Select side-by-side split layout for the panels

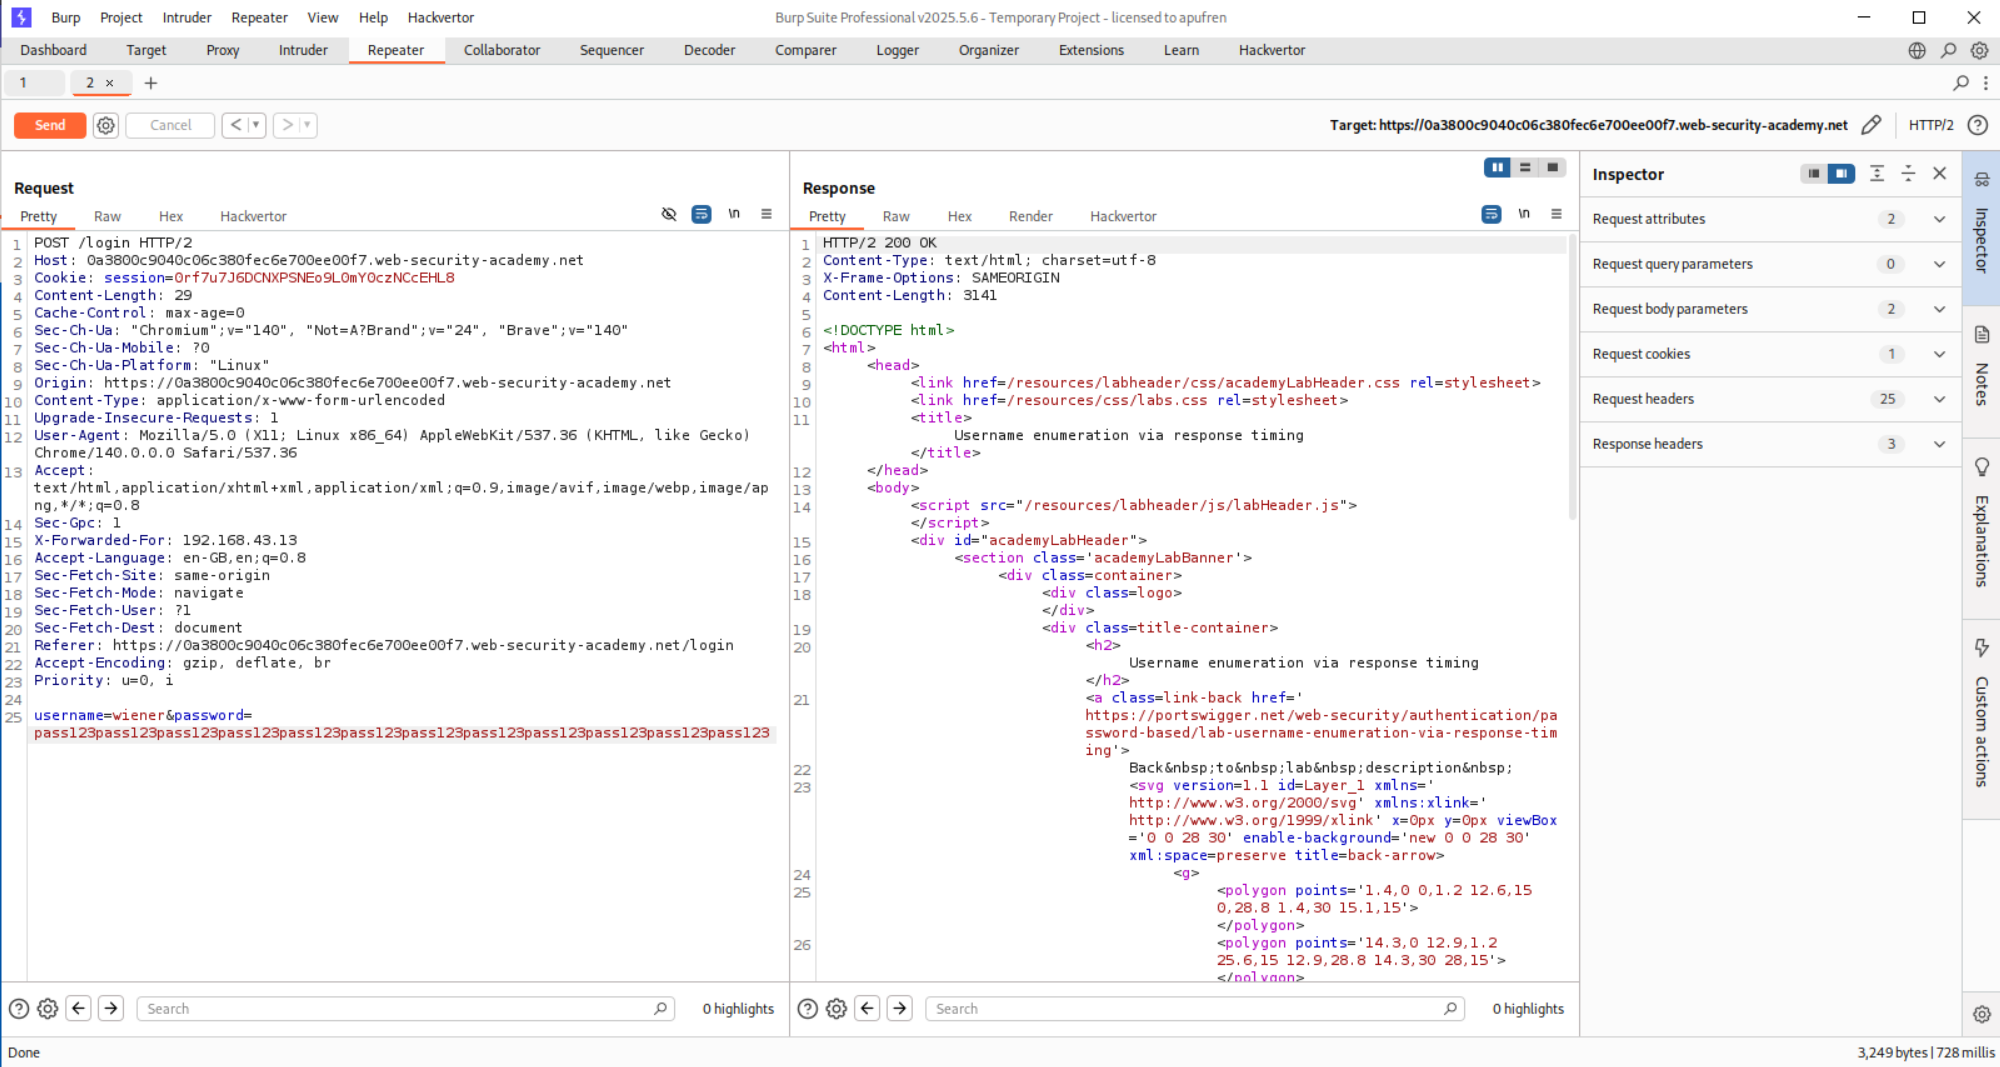1497,168
